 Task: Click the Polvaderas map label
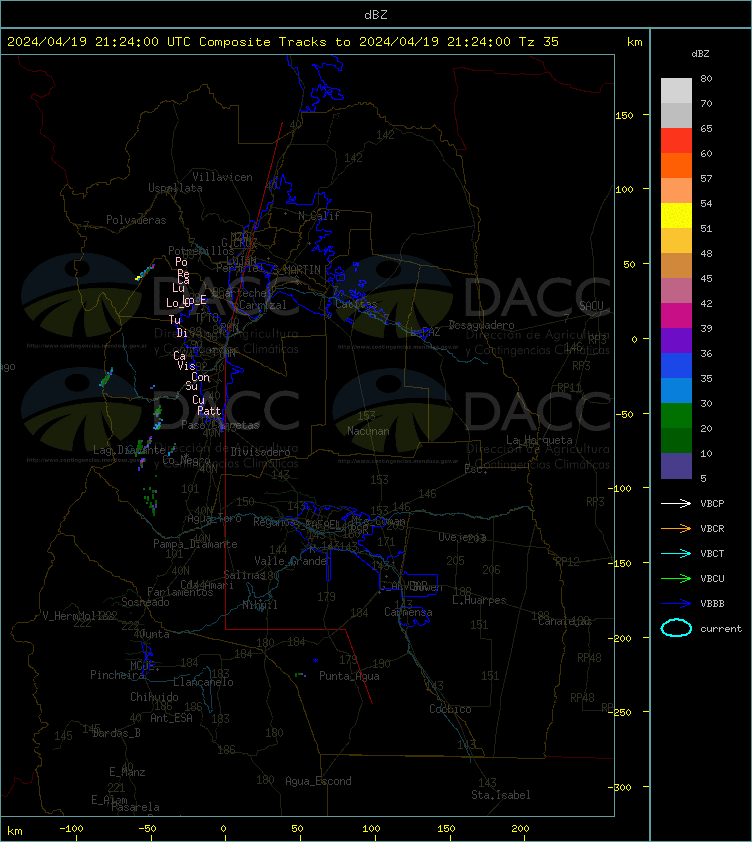tap(136, 220)
